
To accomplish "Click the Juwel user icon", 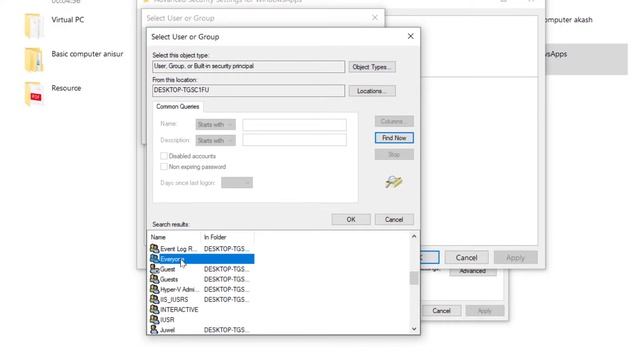I will [154, 329].
